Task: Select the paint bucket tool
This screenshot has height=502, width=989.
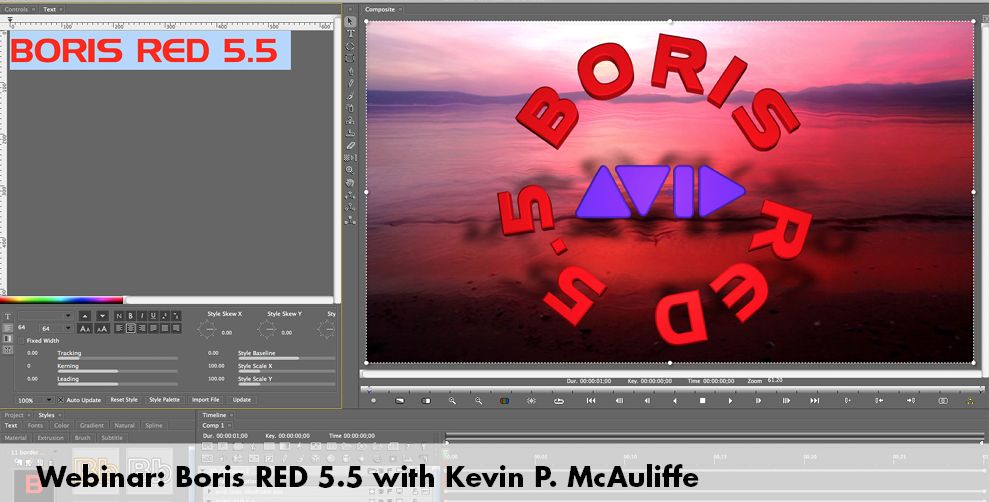Action: [x=350, y=108]
